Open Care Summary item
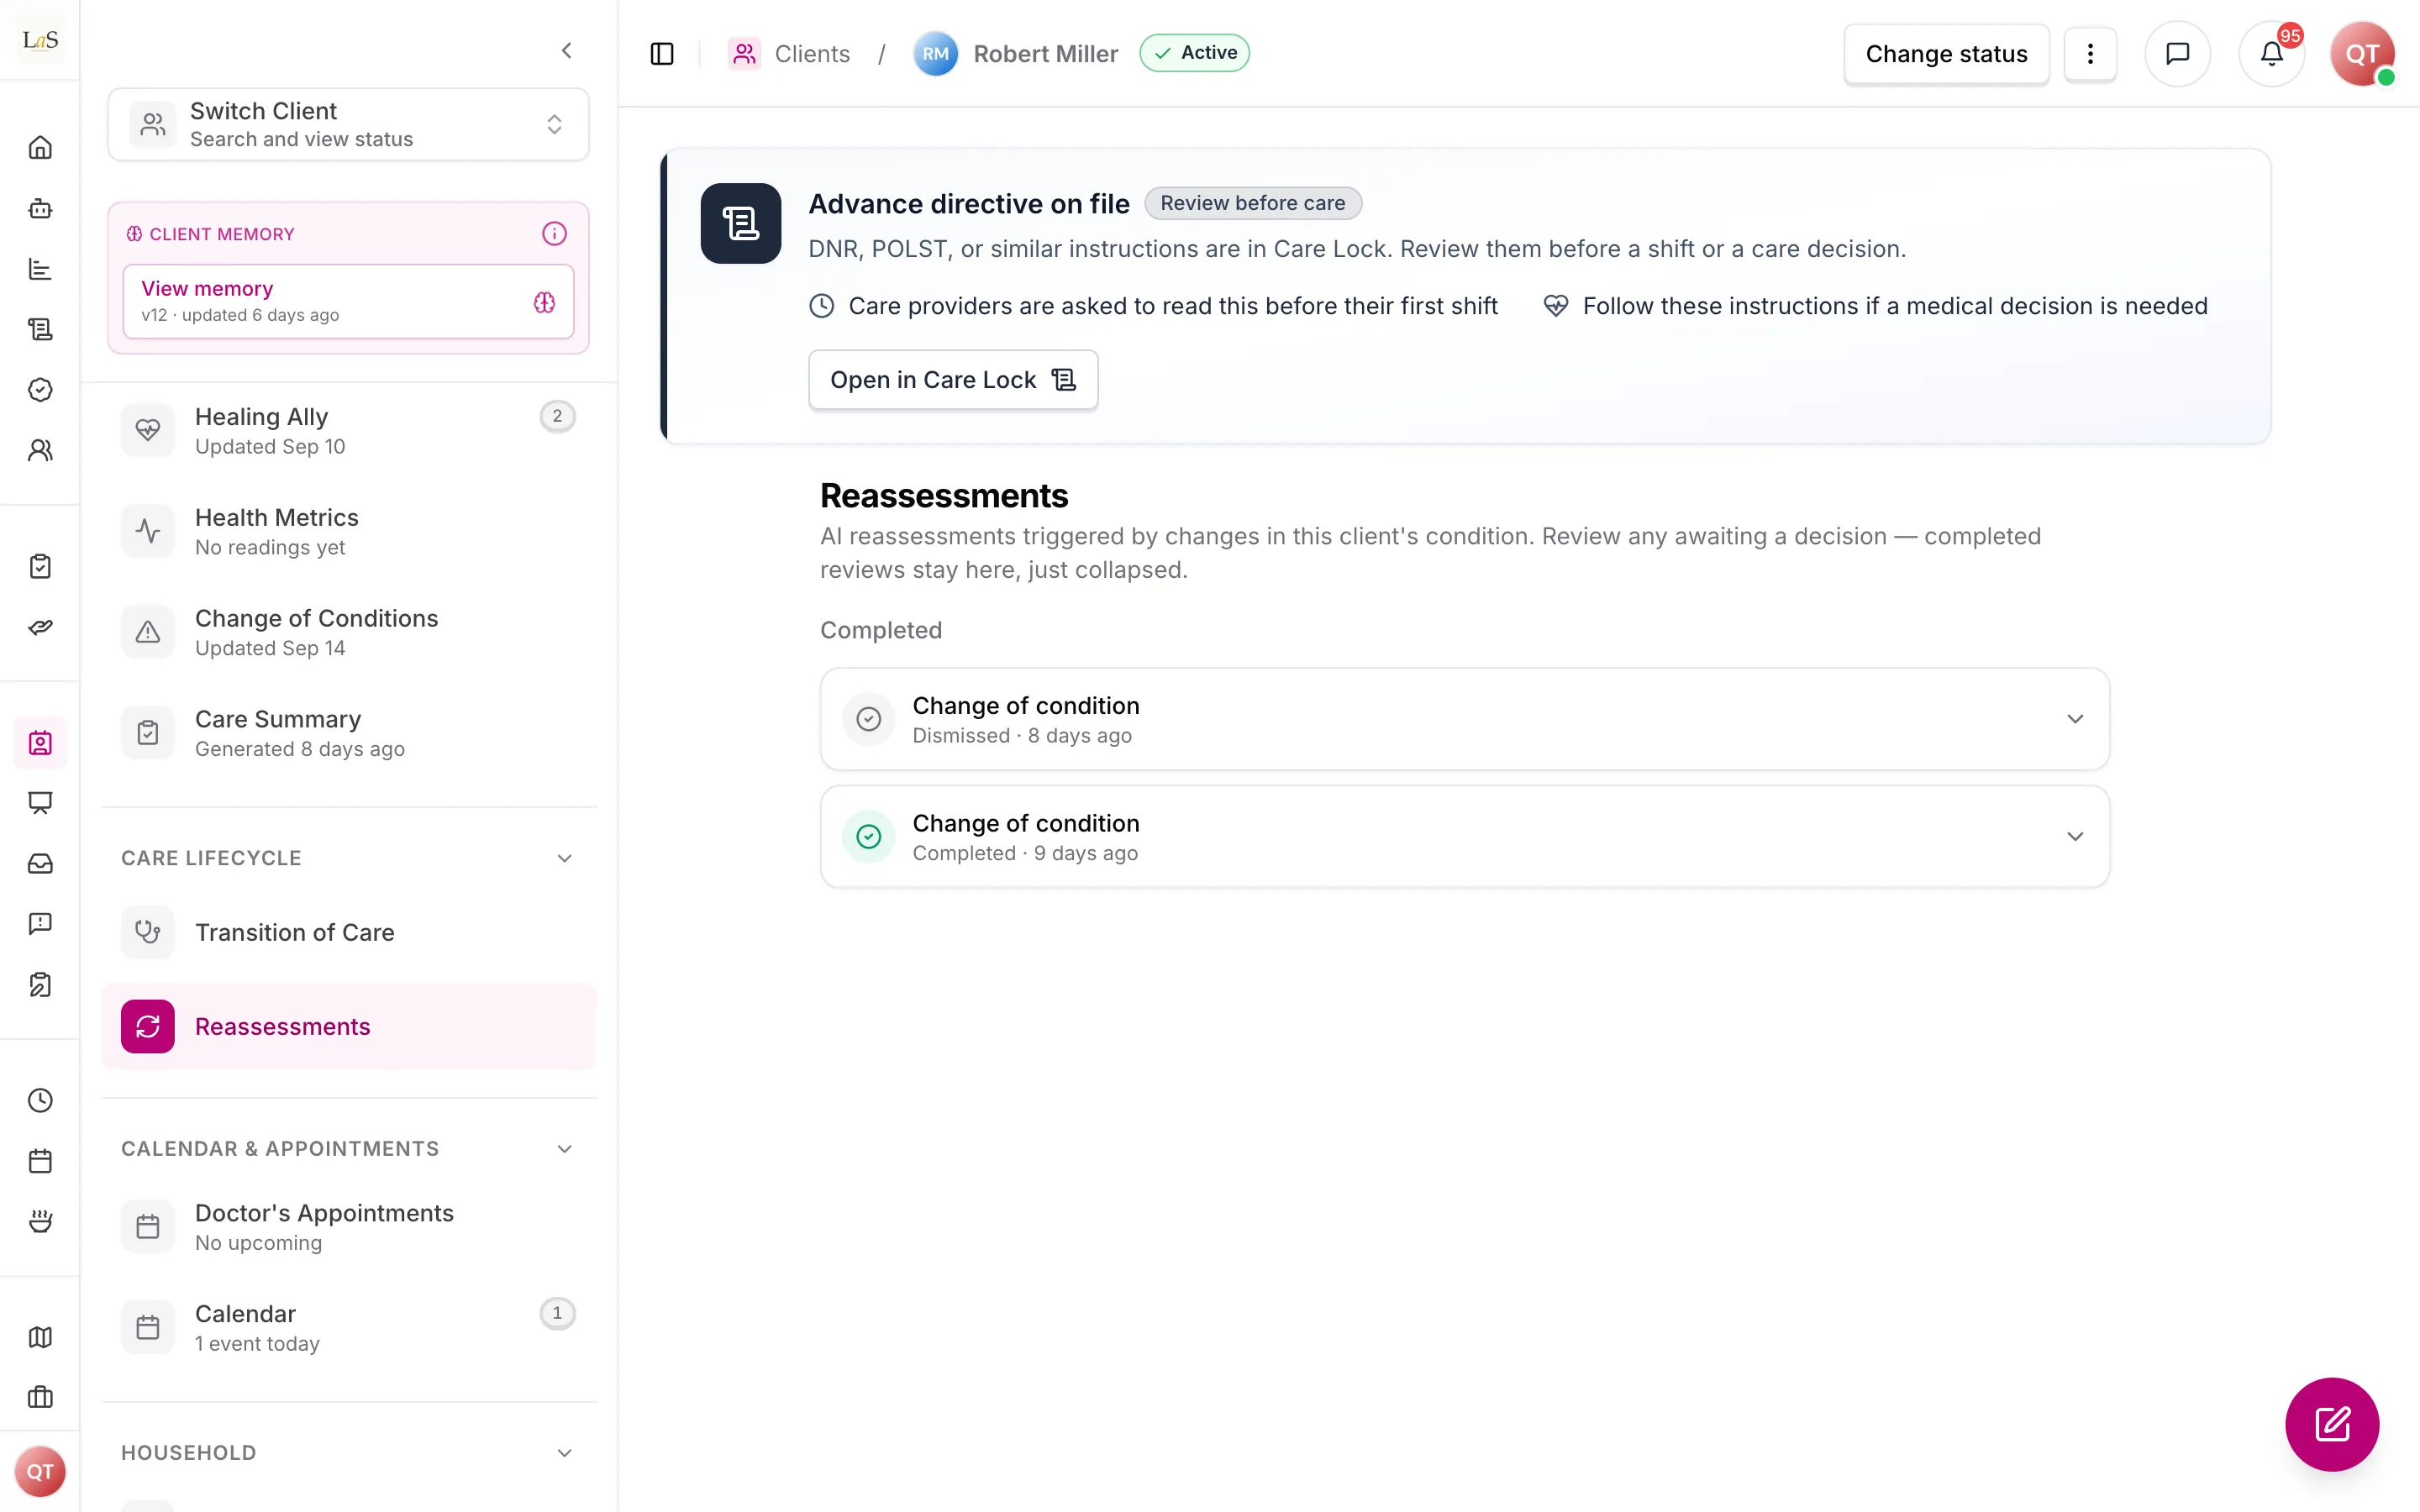The height and width of the screenshot is (1512, 2420). [348, 733]
